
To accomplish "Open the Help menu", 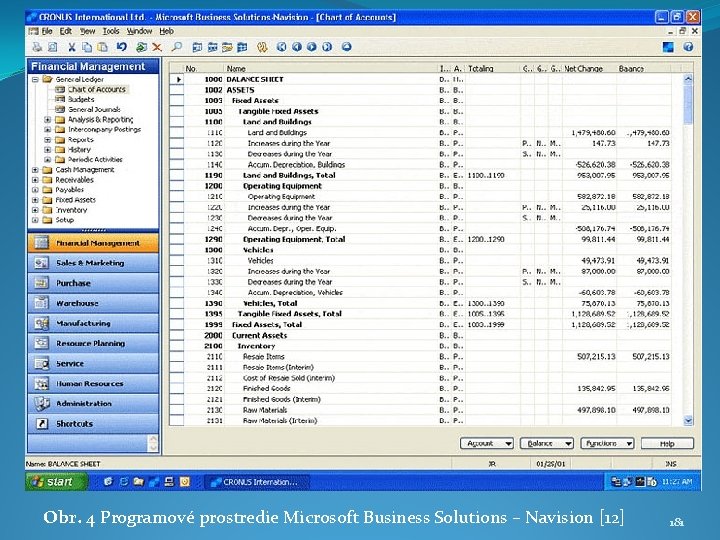I will click(167, 31).
